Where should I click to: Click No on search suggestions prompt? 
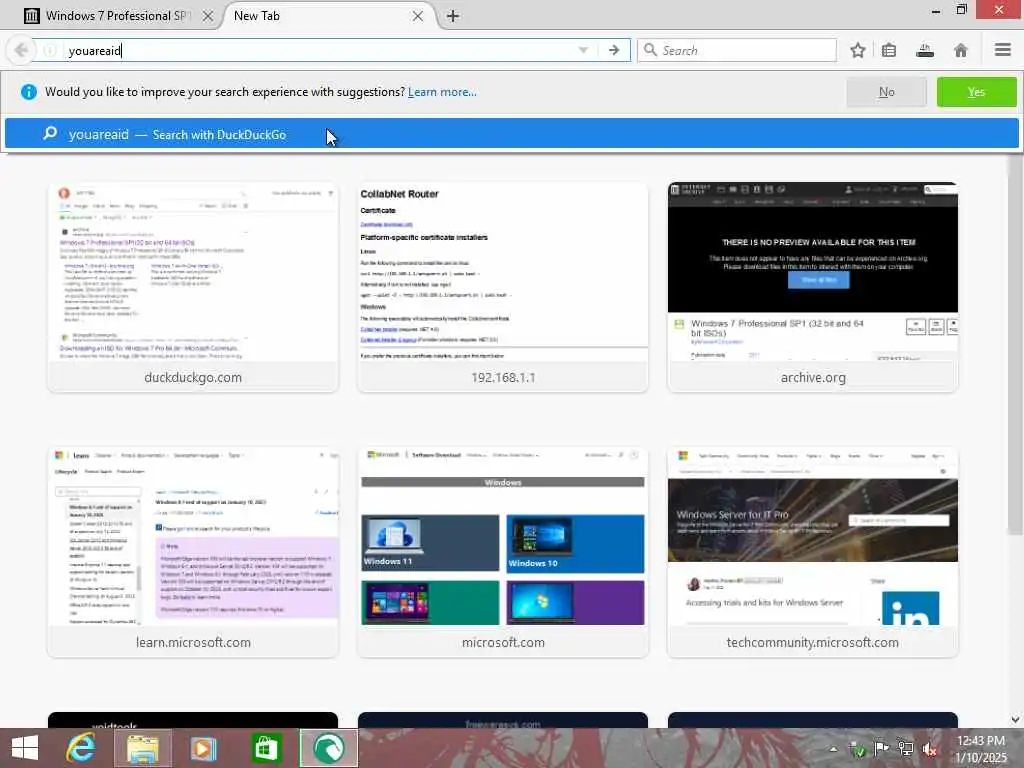click(886, 92)
